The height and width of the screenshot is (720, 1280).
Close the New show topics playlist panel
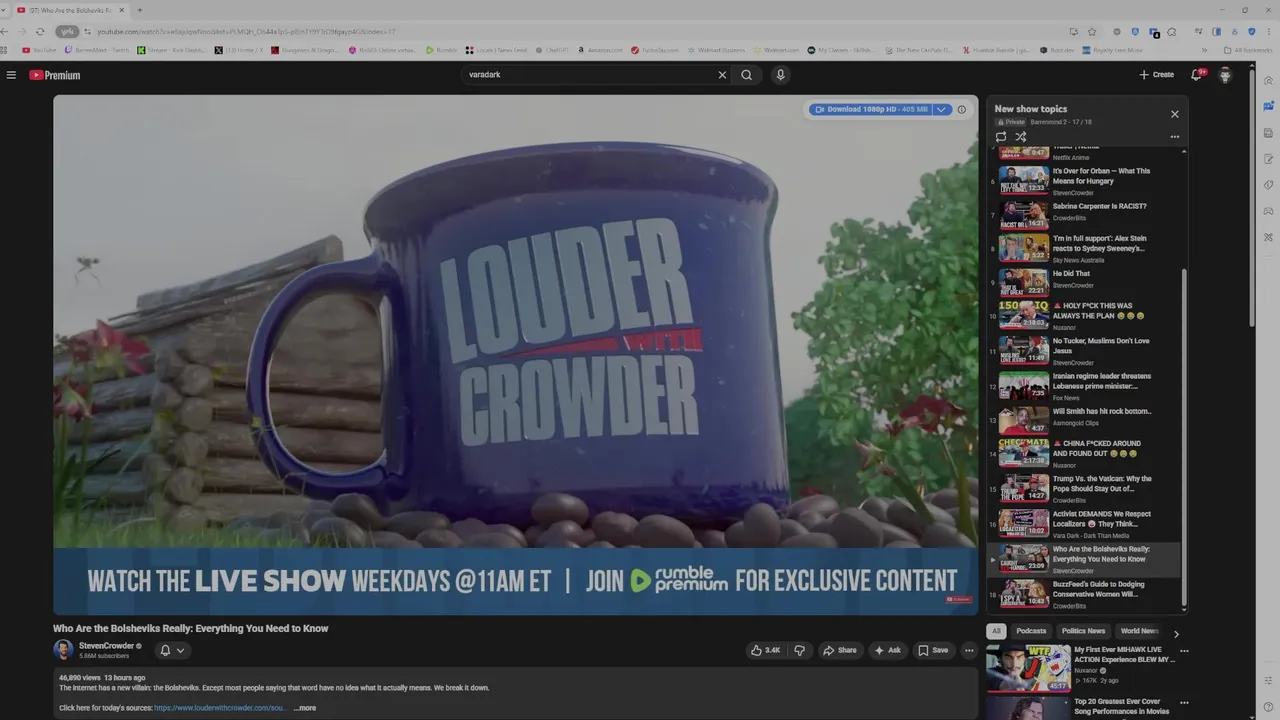pyautogui.click(x=1174, y=114)
